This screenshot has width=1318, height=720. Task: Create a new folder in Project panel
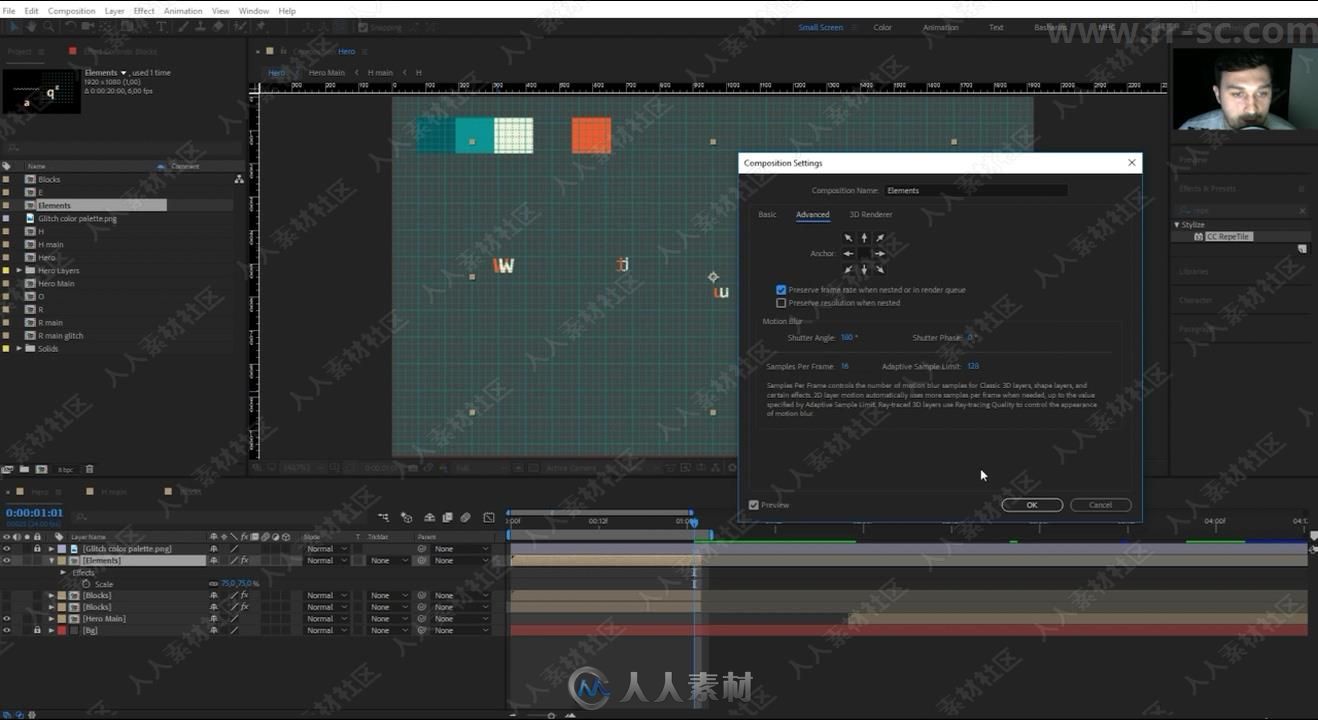(25, 469)
